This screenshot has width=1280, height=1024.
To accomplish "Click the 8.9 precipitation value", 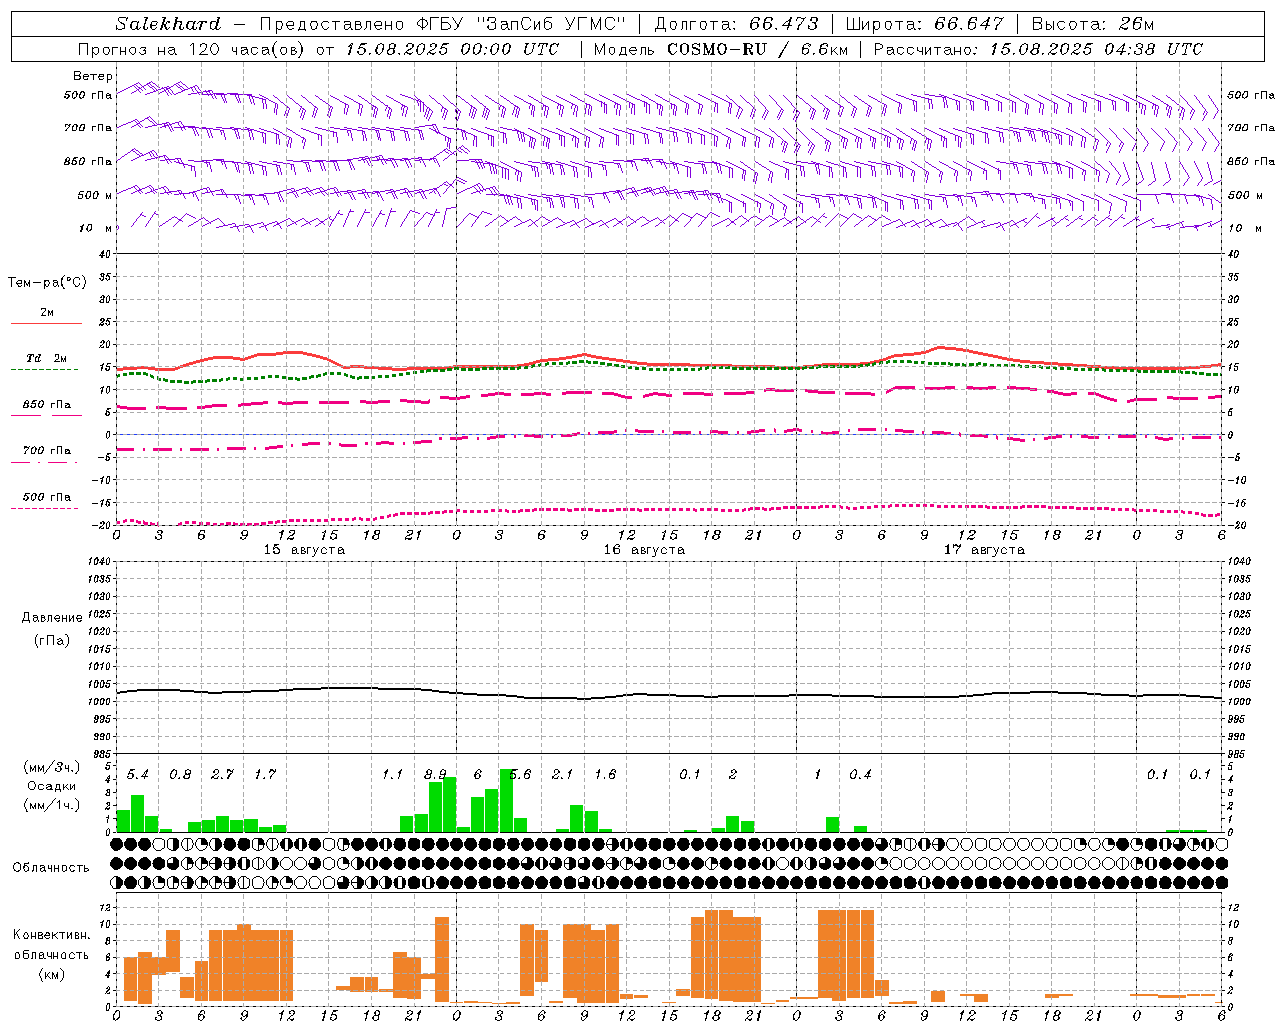I will click(435, 775).
